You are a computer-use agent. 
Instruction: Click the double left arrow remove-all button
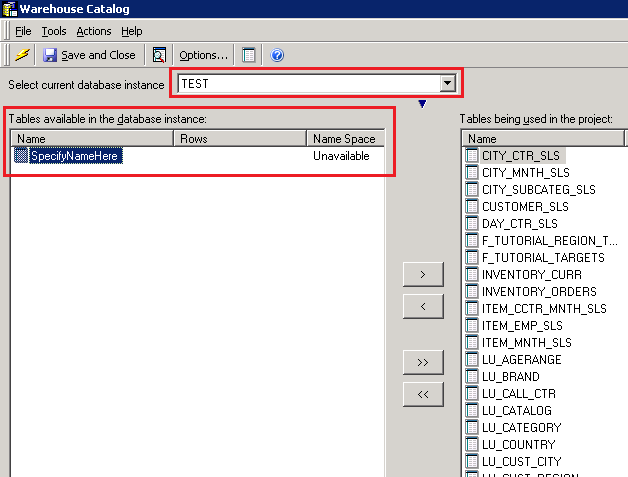422,395
